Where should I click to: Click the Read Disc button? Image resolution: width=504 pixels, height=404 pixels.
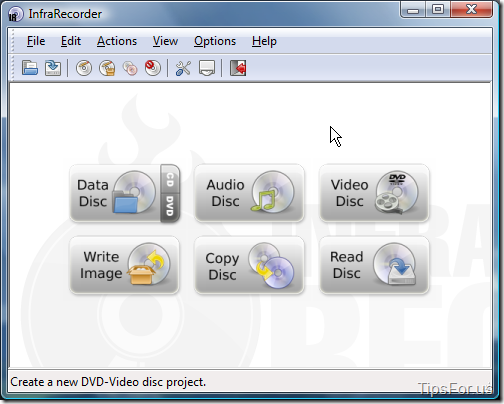[374, 265]
